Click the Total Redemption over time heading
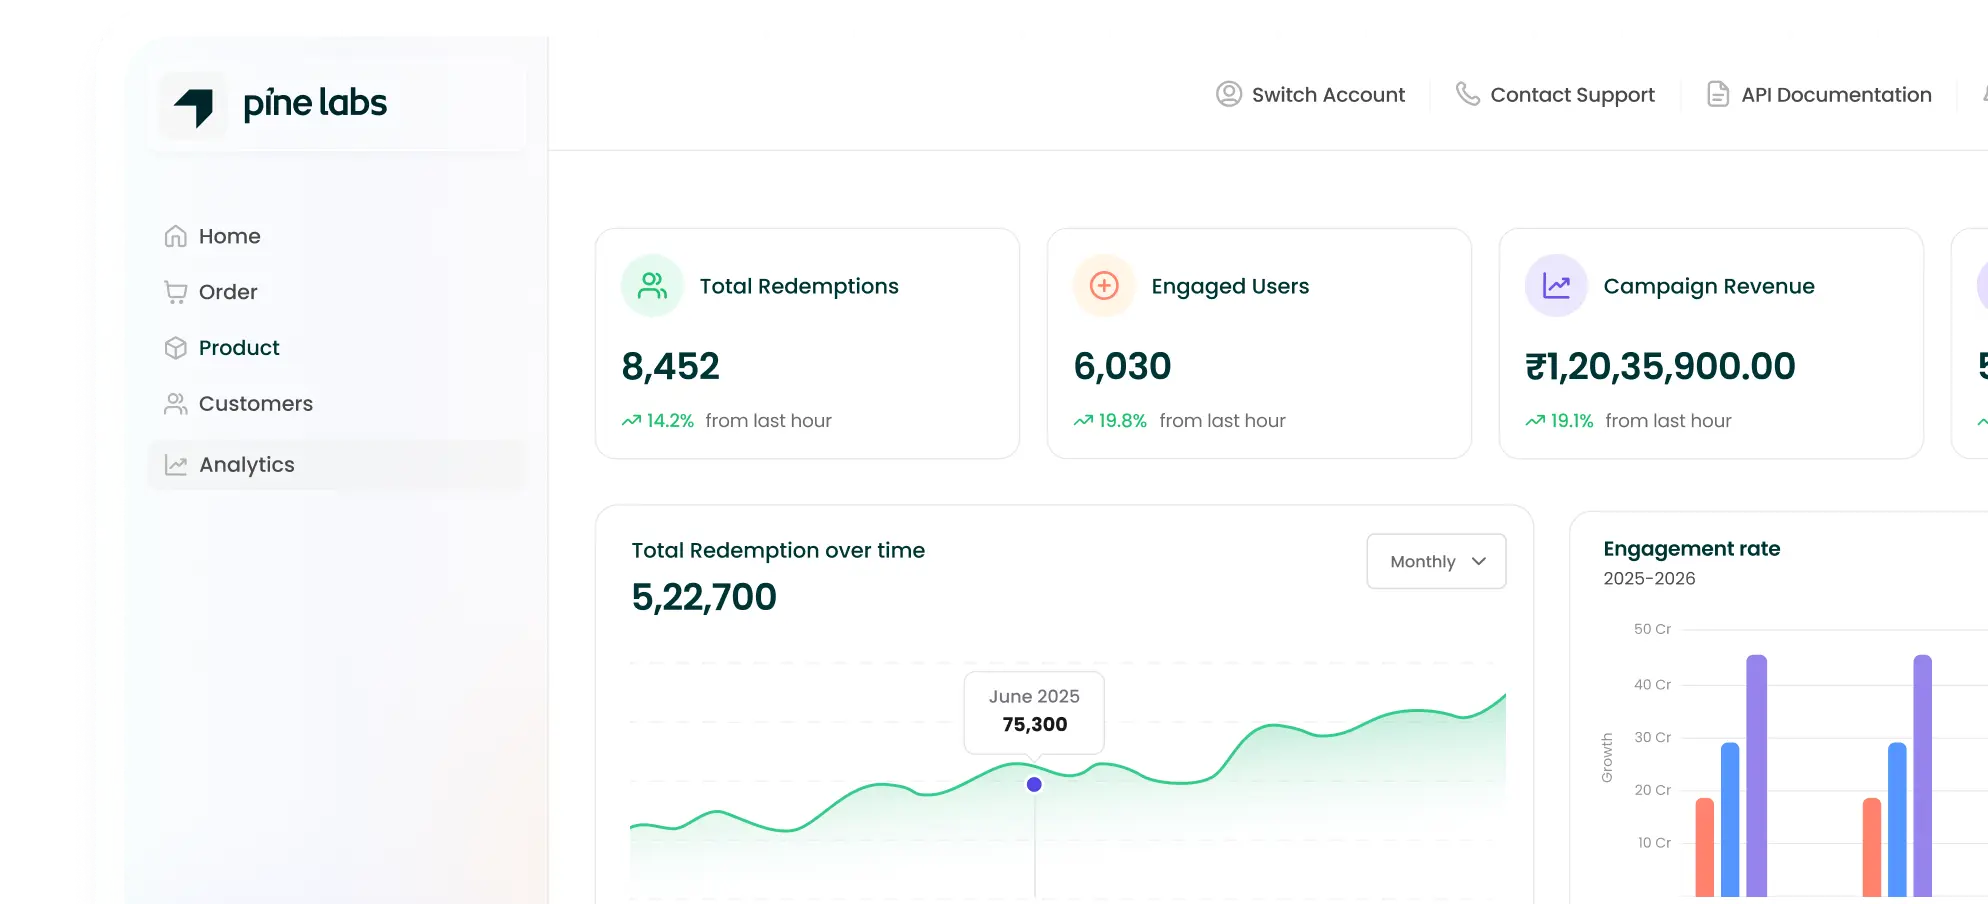The image size is (1988, 904). pyautogui.click(x=778, y=550)
